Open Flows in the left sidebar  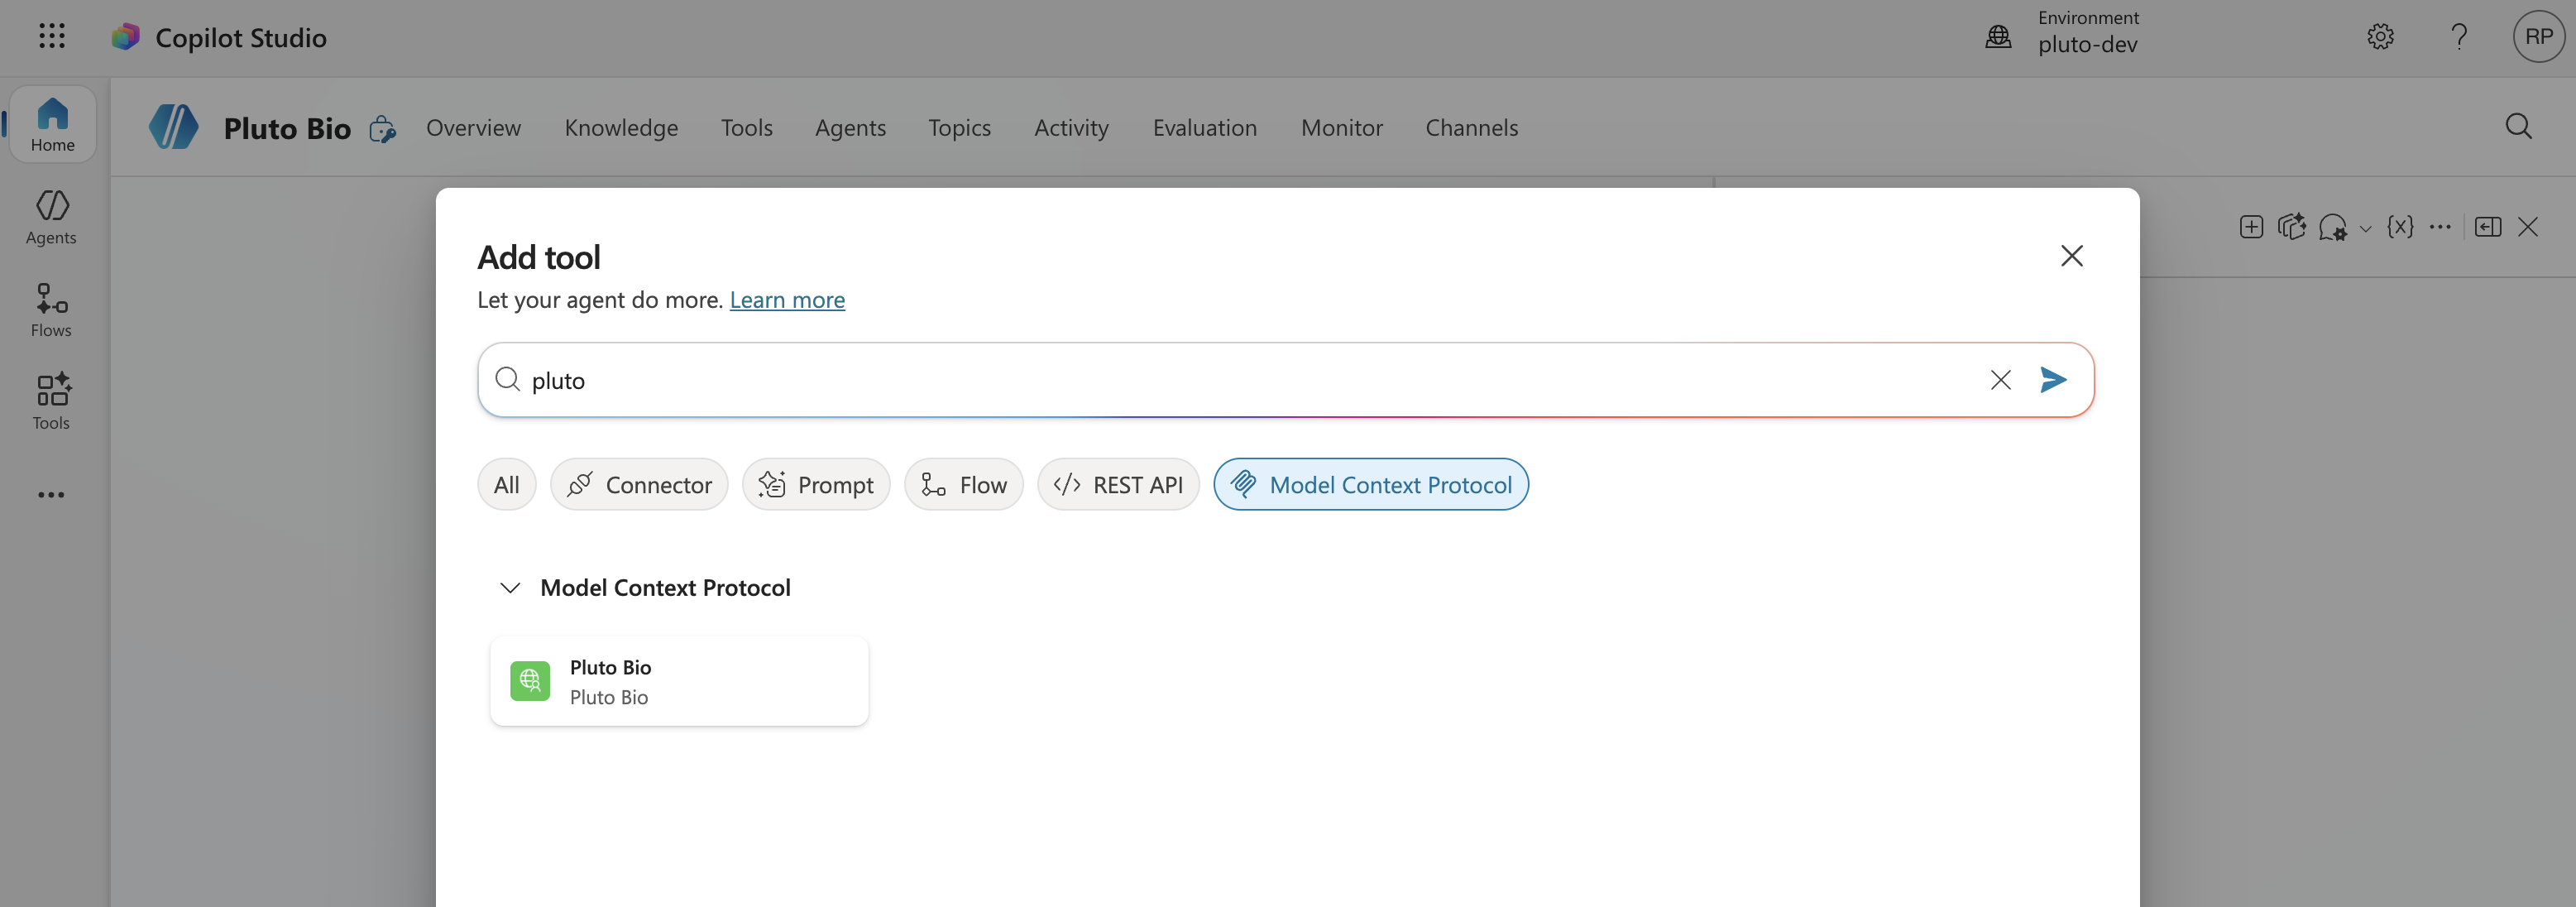click(x=52, y=310)
